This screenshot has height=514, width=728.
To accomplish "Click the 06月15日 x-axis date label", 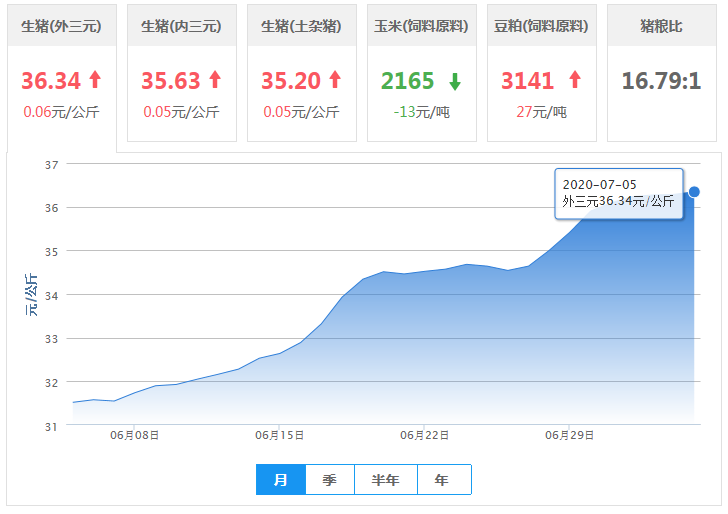I will point(280,436).
